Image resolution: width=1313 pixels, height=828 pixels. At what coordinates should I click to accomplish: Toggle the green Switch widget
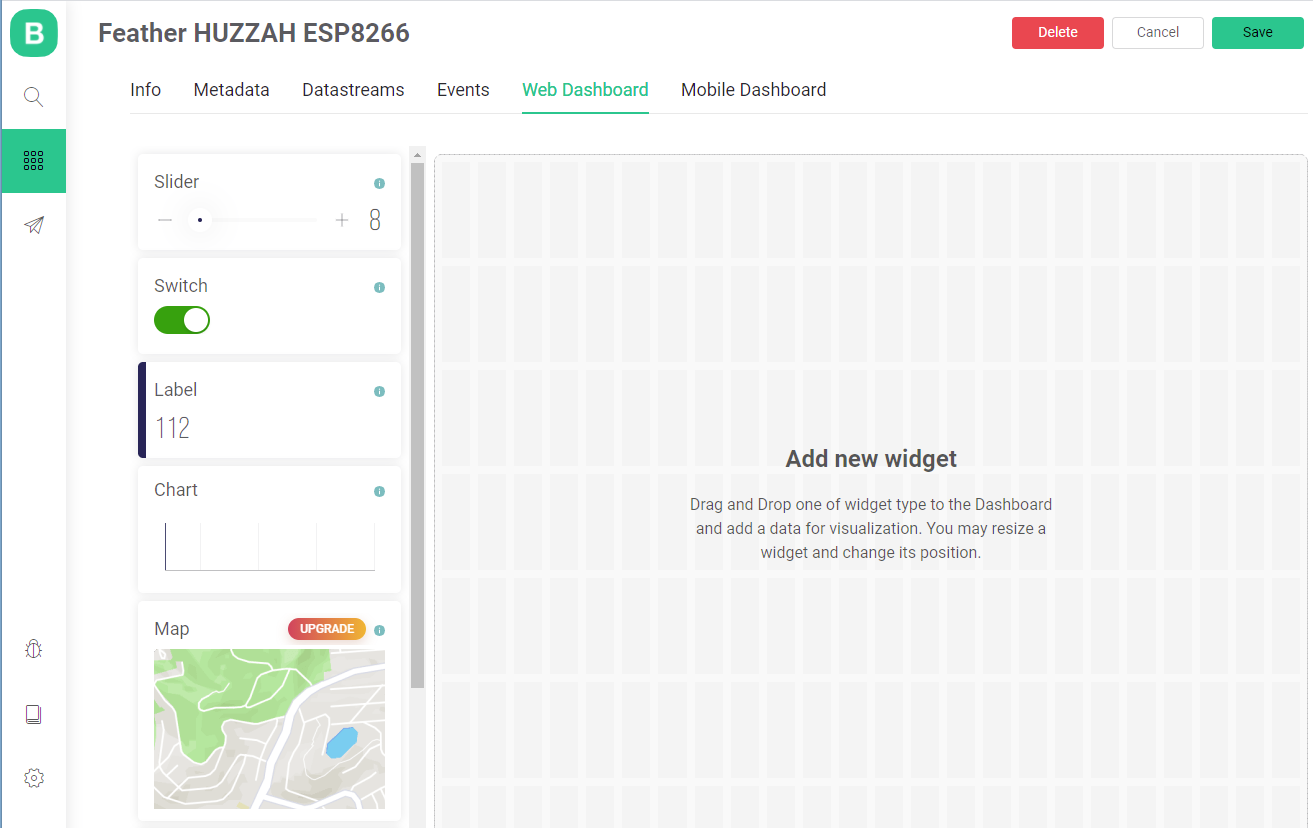click(x=182, y=320)
